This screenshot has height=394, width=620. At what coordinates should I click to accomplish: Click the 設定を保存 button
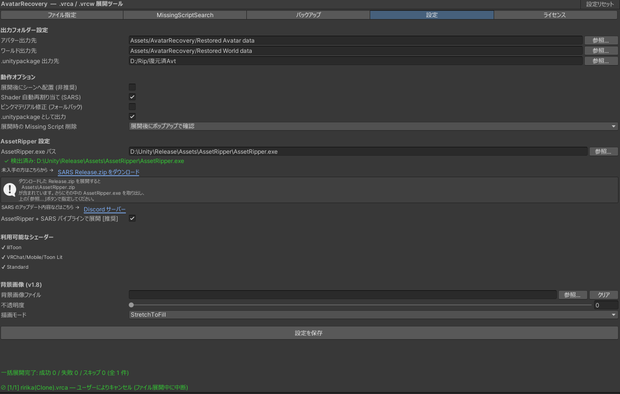[x=309, y=333]
